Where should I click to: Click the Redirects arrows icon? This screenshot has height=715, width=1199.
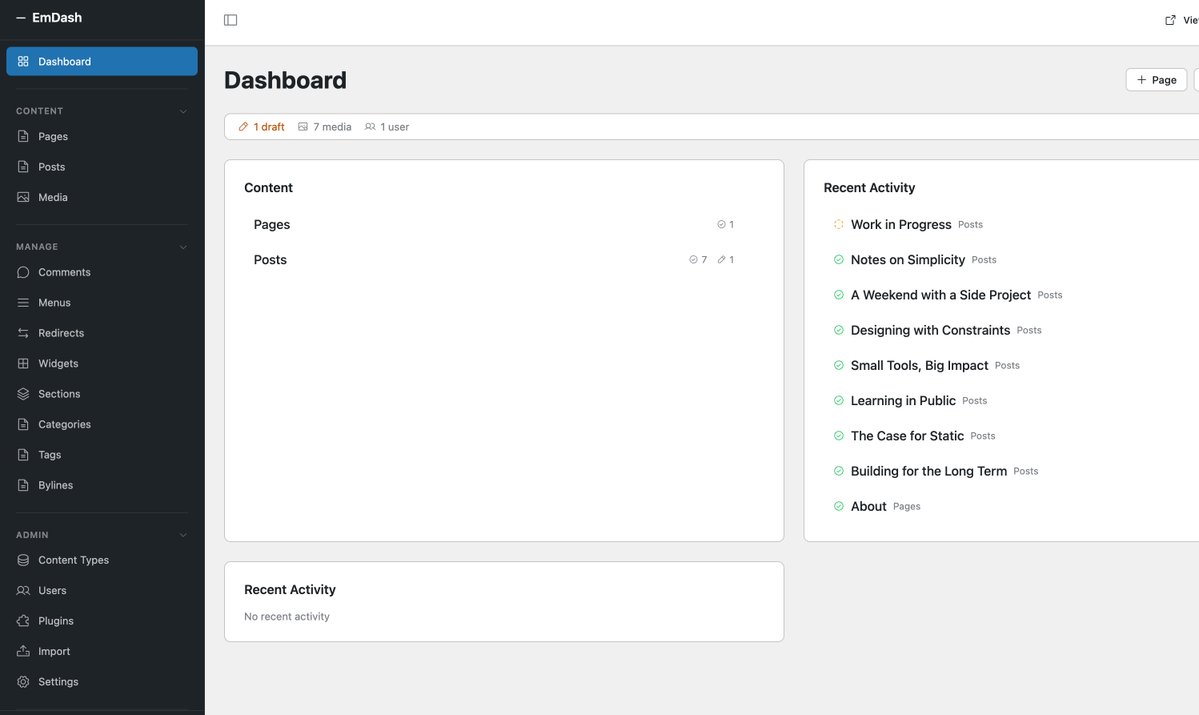pyautogui.click(x=23, y=333)
